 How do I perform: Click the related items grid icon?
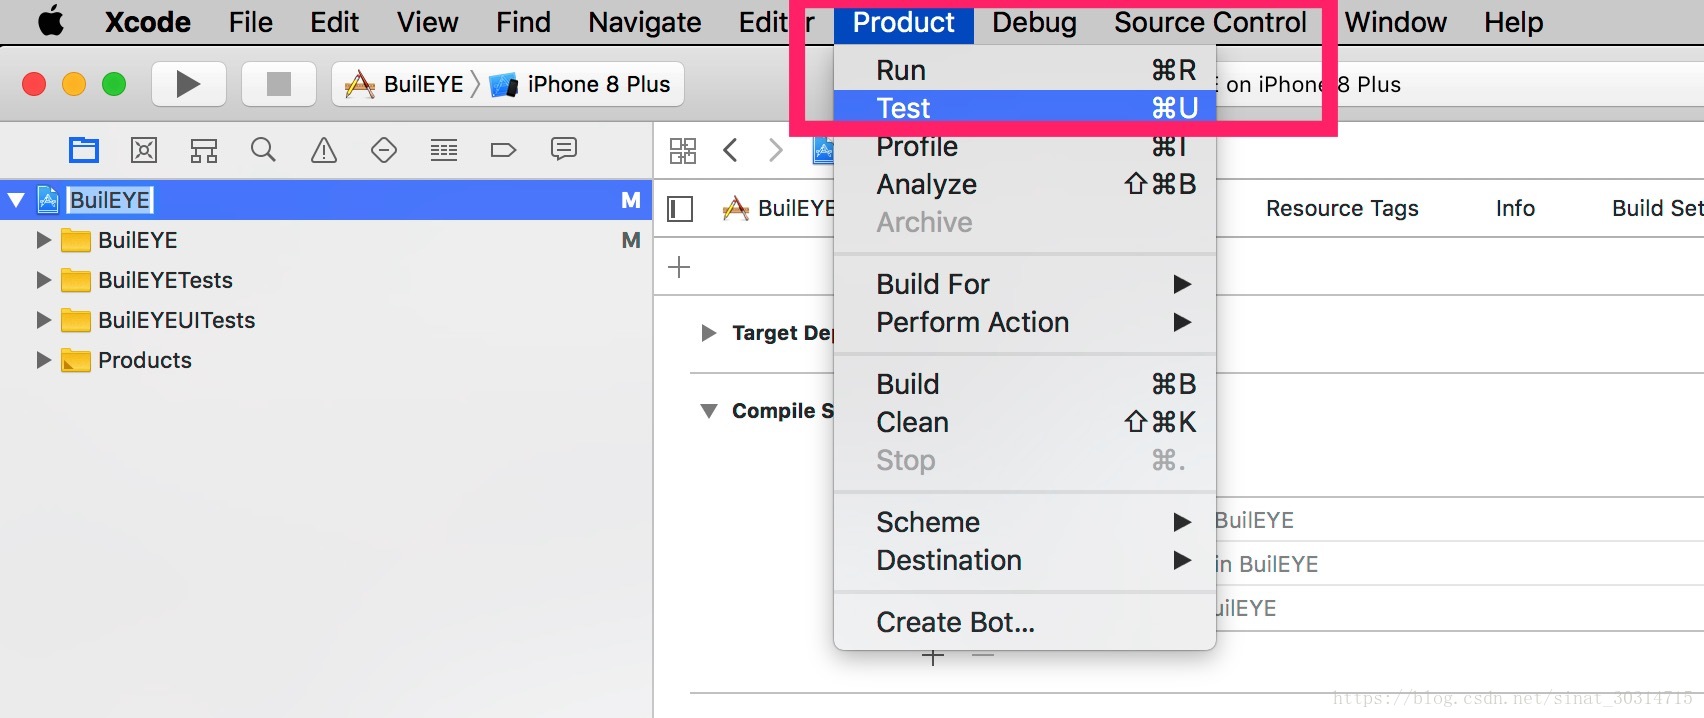coord(683,151)
